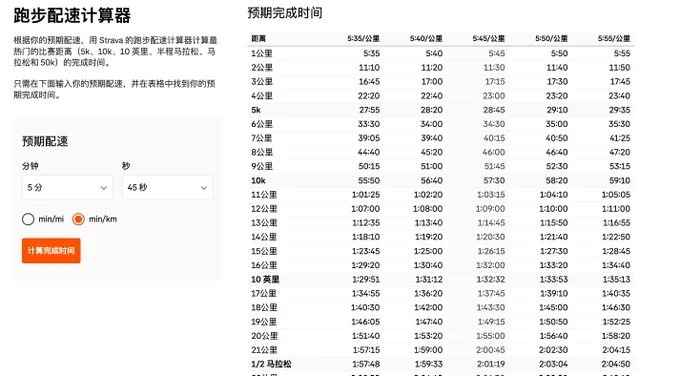The width and height of the screenshot is (680, 376).
Task: Click the 1:57:48 half marathon time
Action: click(x=366, y=364)
